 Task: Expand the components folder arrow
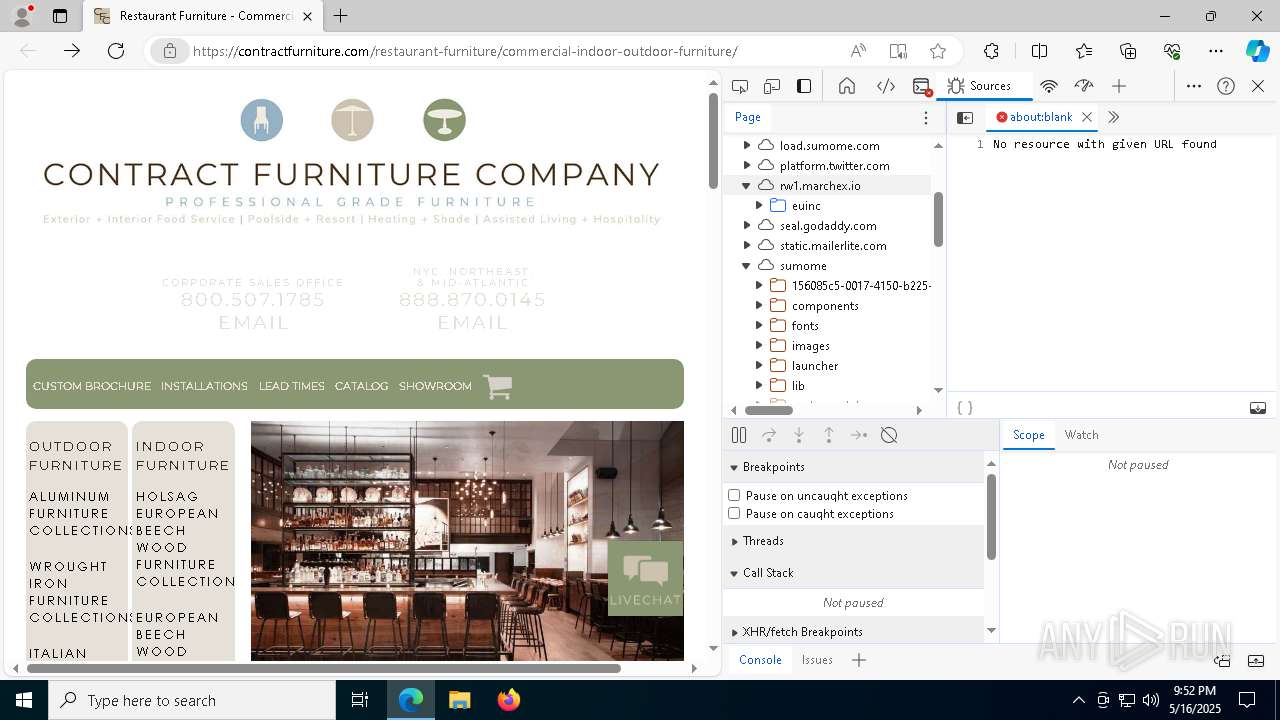tap(759, 306)
